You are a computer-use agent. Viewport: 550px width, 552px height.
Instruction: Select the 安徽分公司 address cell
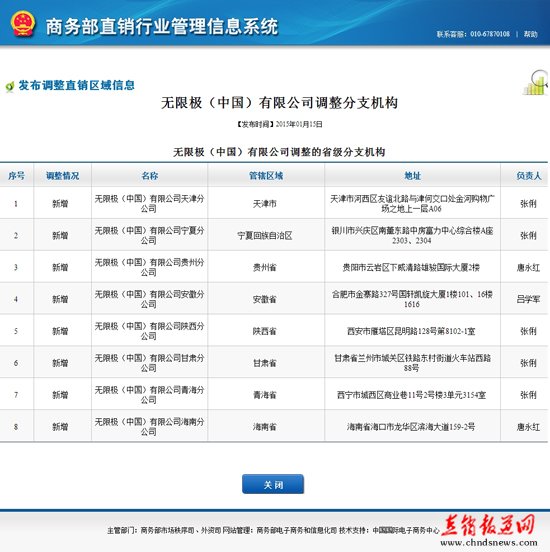412,299
